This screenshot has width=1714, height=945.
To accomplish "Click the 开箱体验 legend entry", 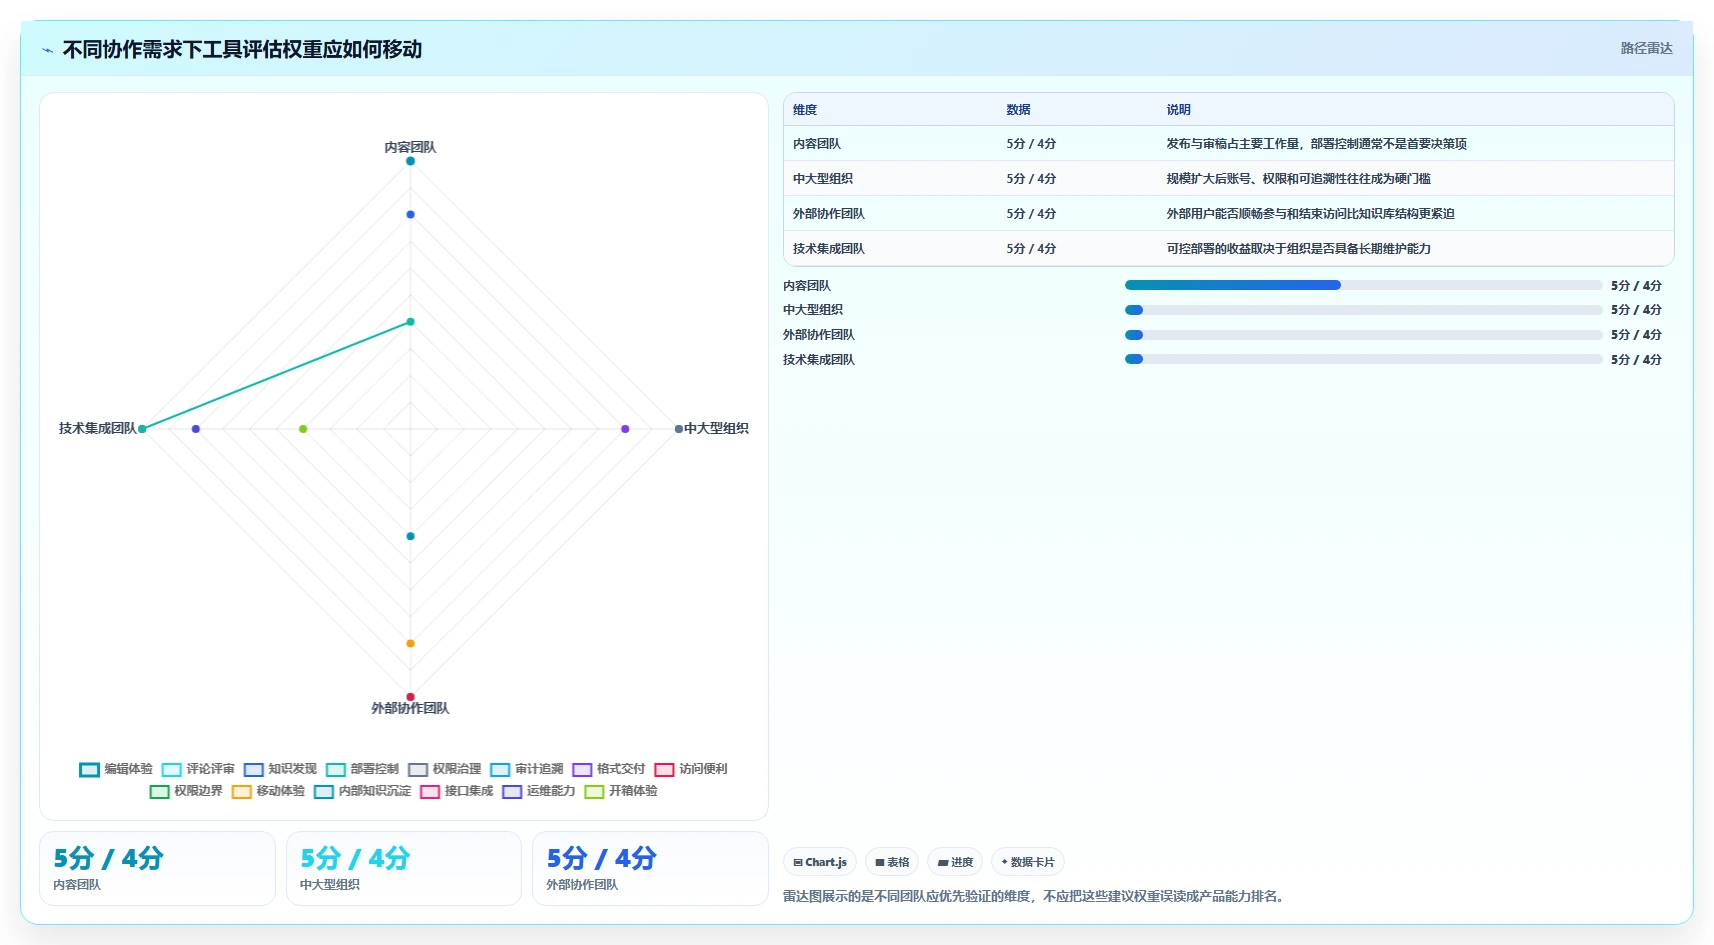I will click(620, 791).
